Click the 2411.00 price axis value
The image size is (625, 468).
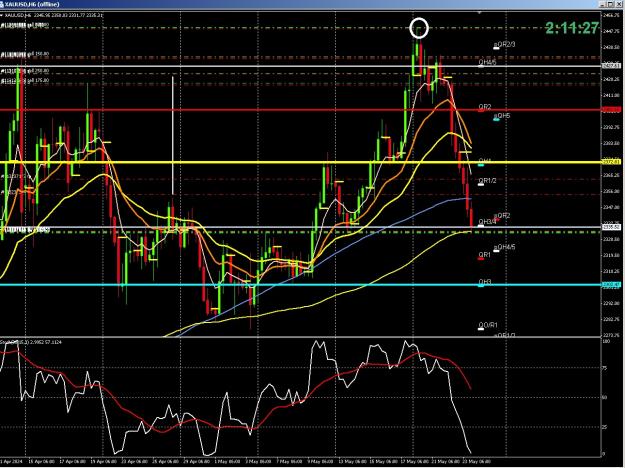coord(611,95)
